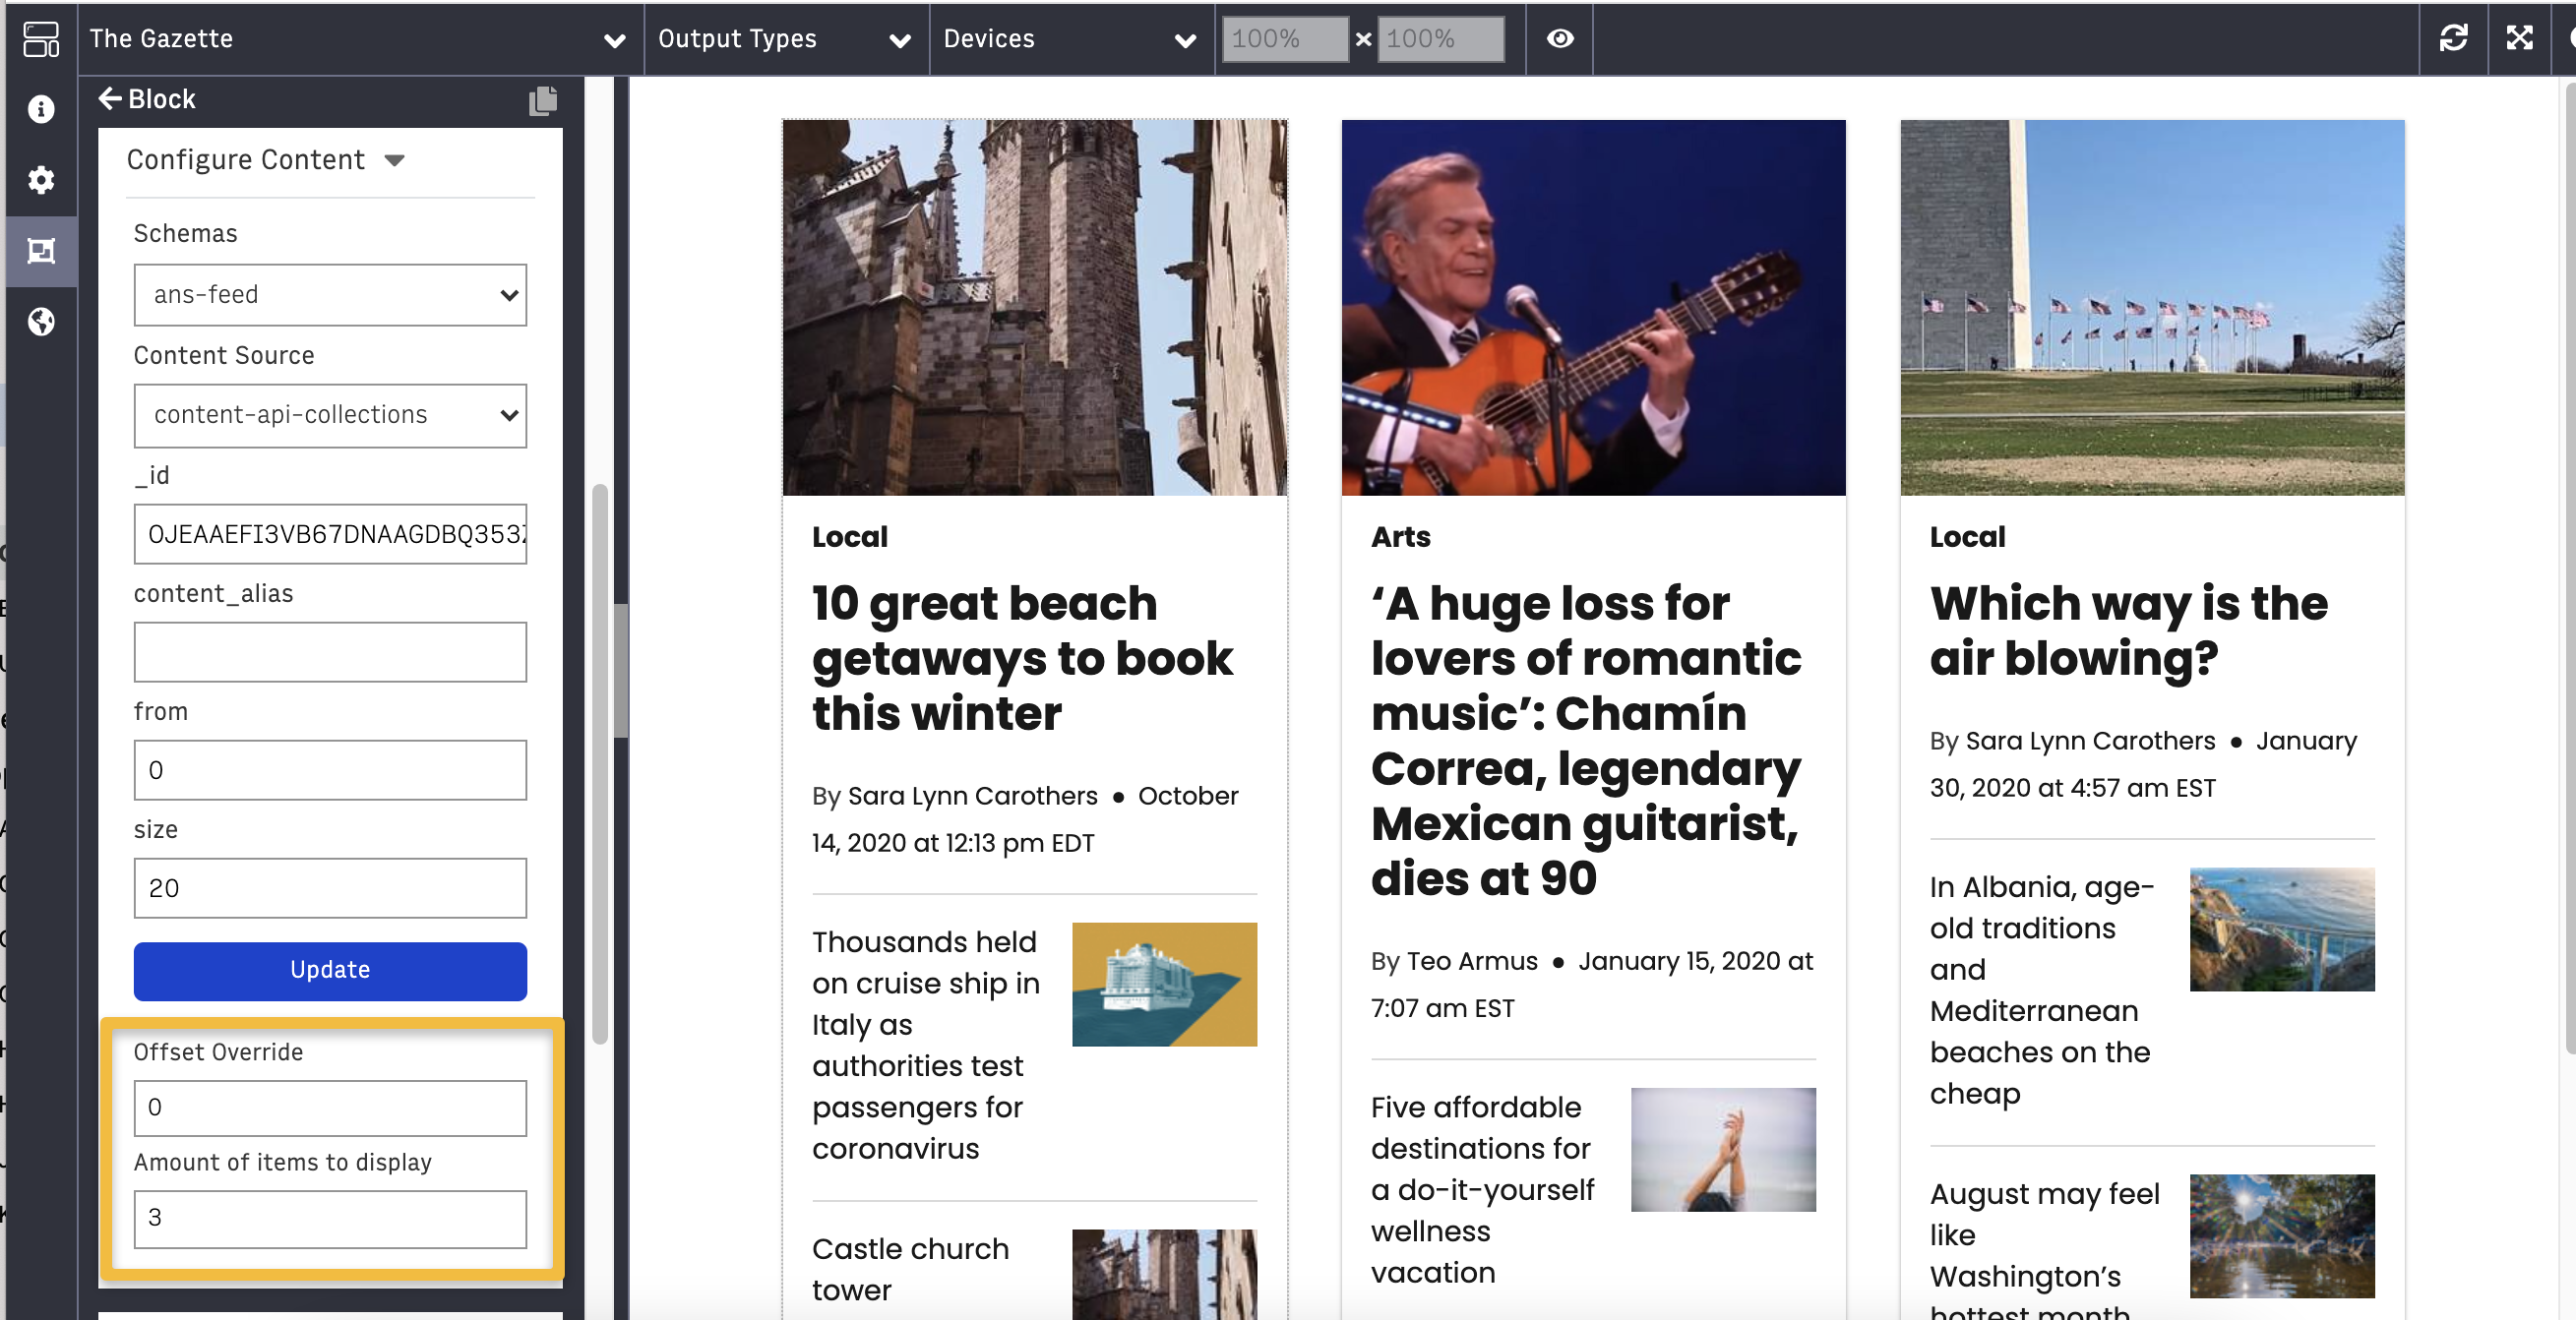
Task: Open the Content Source dropdown
Action: [330, 415]
